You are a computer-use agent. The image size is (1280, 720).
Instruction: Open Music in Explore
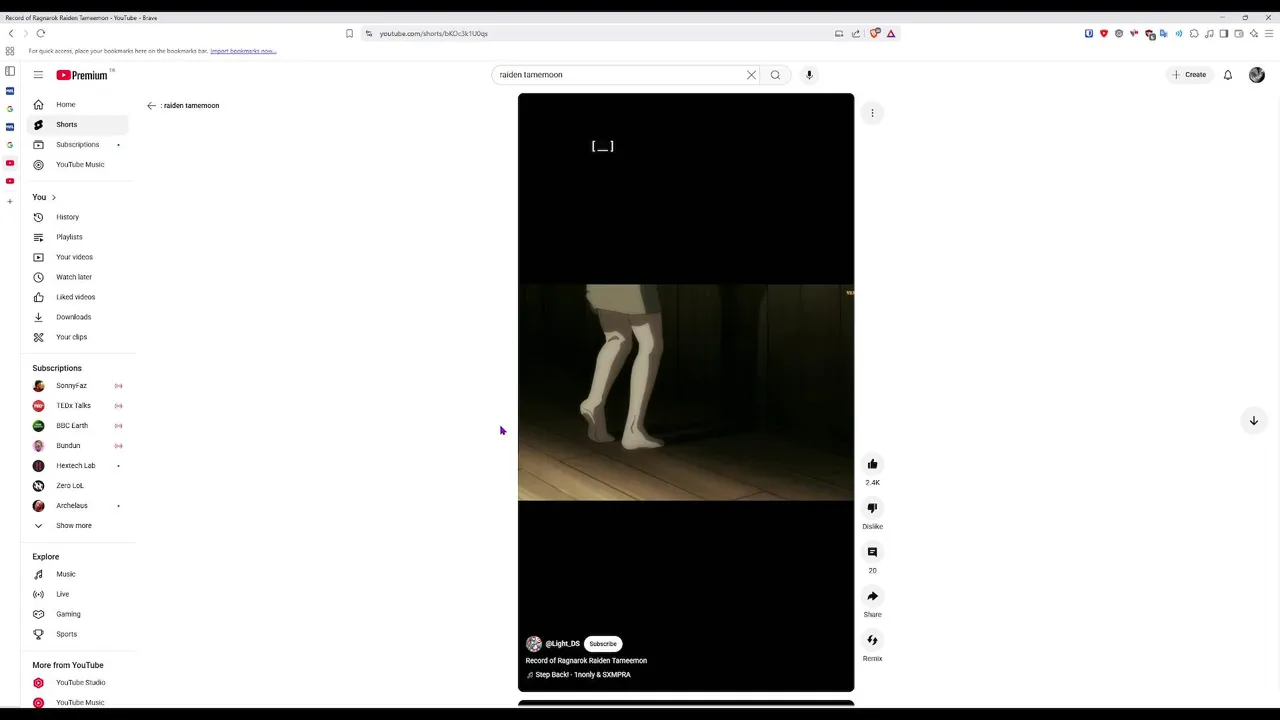pos(78,574)
